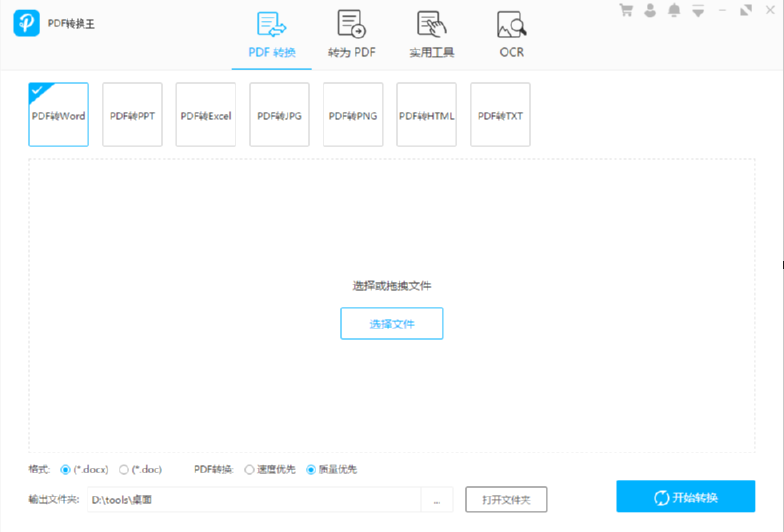The height and width of the screenshot is (532, 784).
Task: Select the PDF转JPG conversion option
Action: pyautogui.click(x=280, y=114)
